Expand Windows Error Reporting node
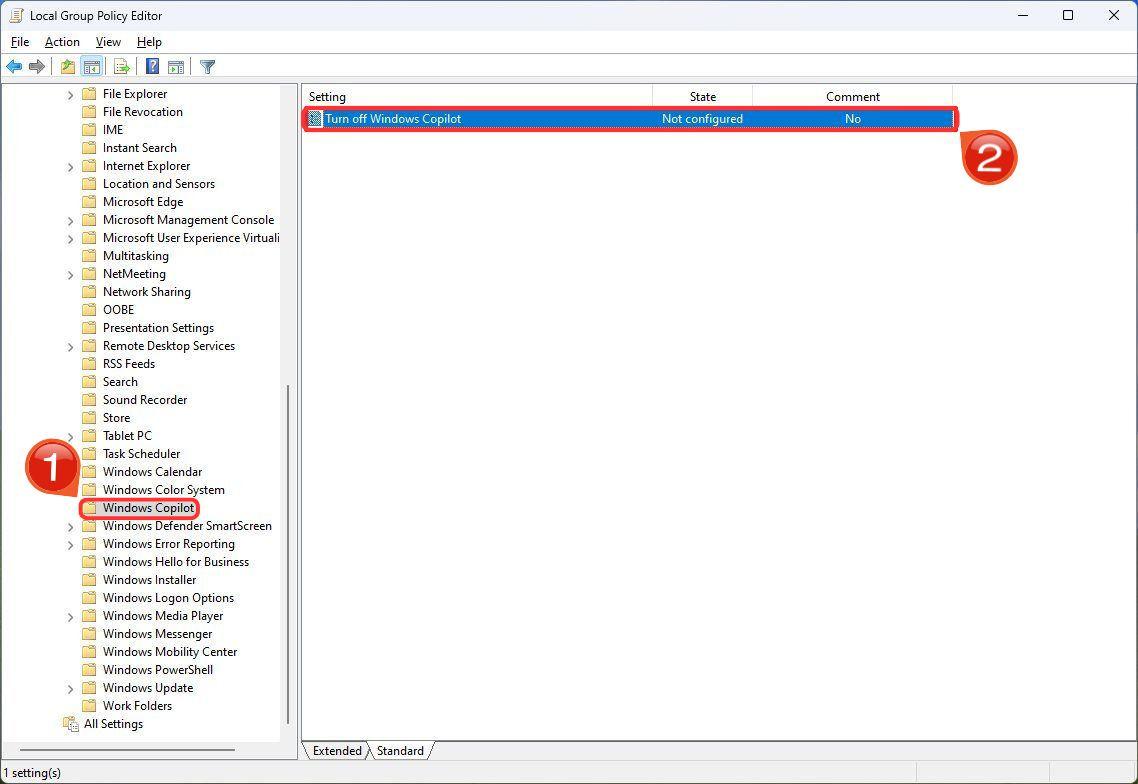1138x784 pixels. pos(70,544)
